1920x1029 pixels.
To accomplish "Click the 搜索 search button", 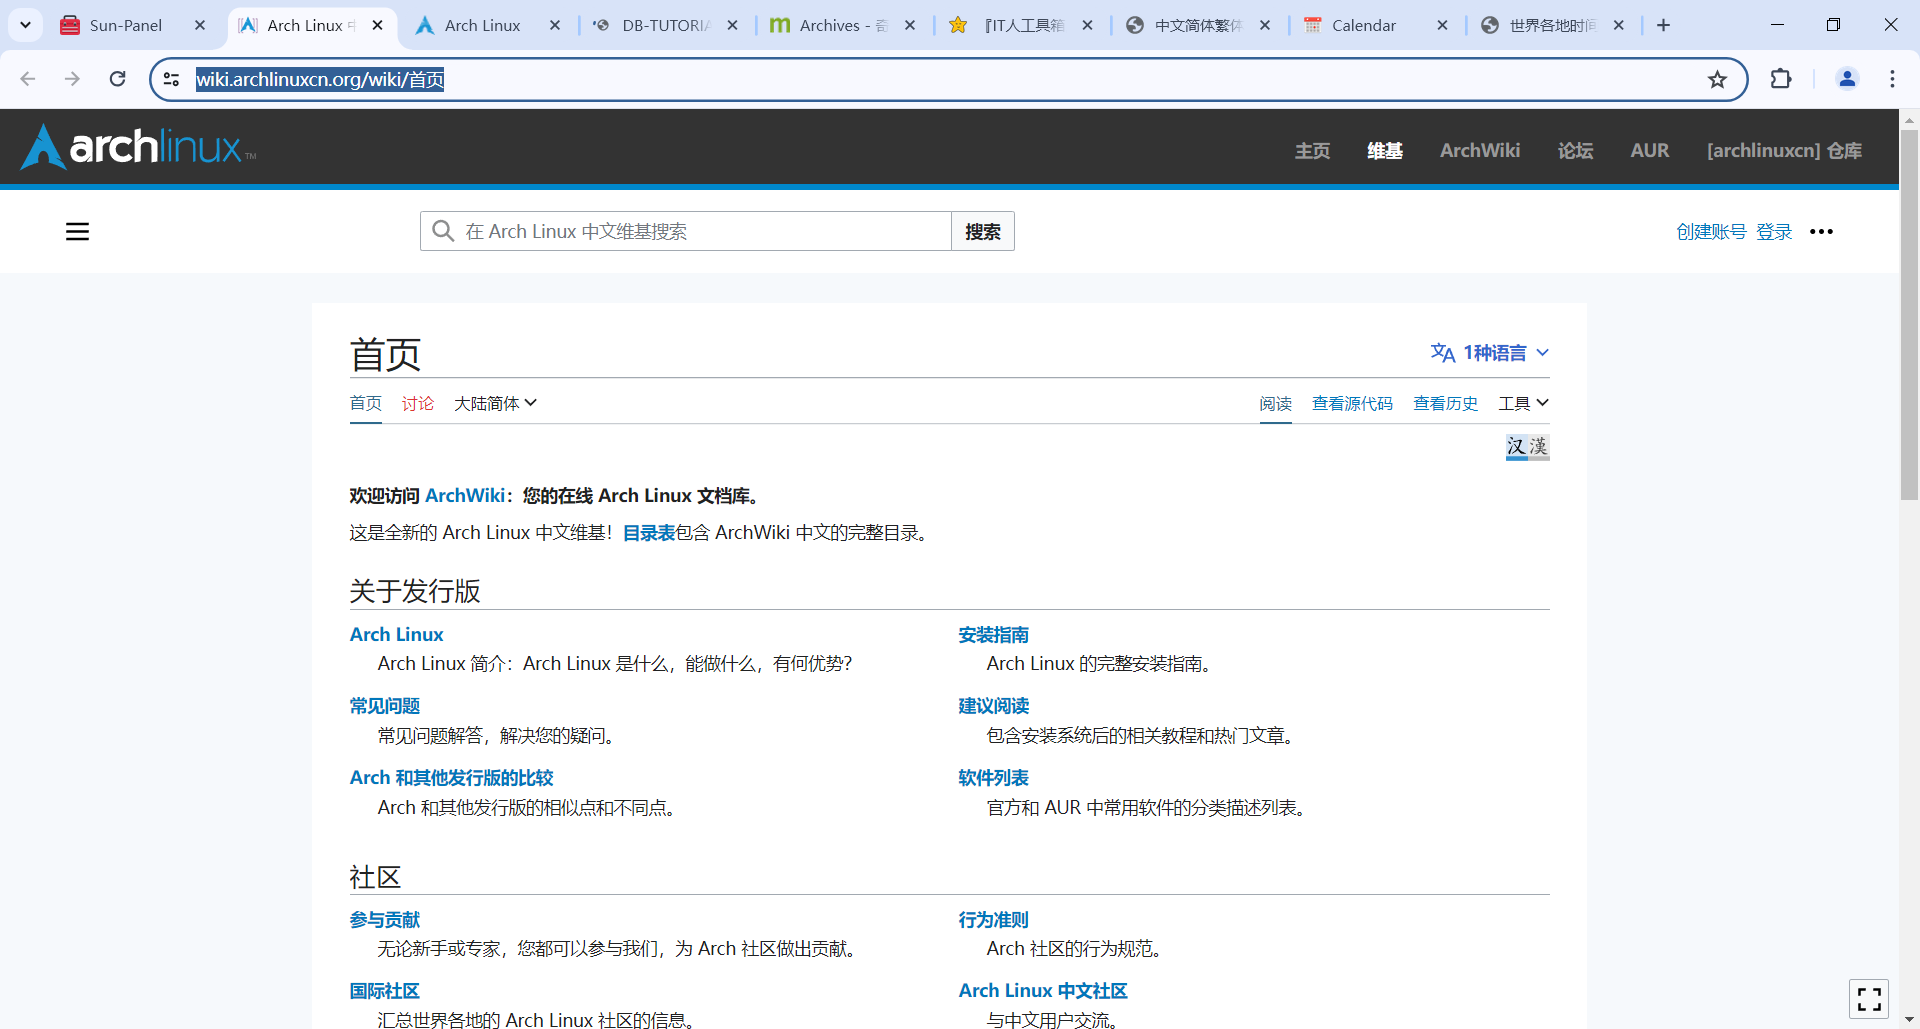I will [982, 231].
